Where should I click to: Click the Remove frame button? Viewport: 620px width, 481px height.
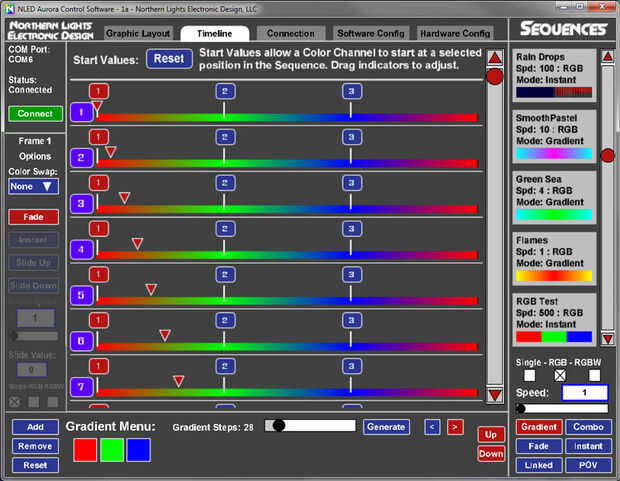click(x=35, y=446)
